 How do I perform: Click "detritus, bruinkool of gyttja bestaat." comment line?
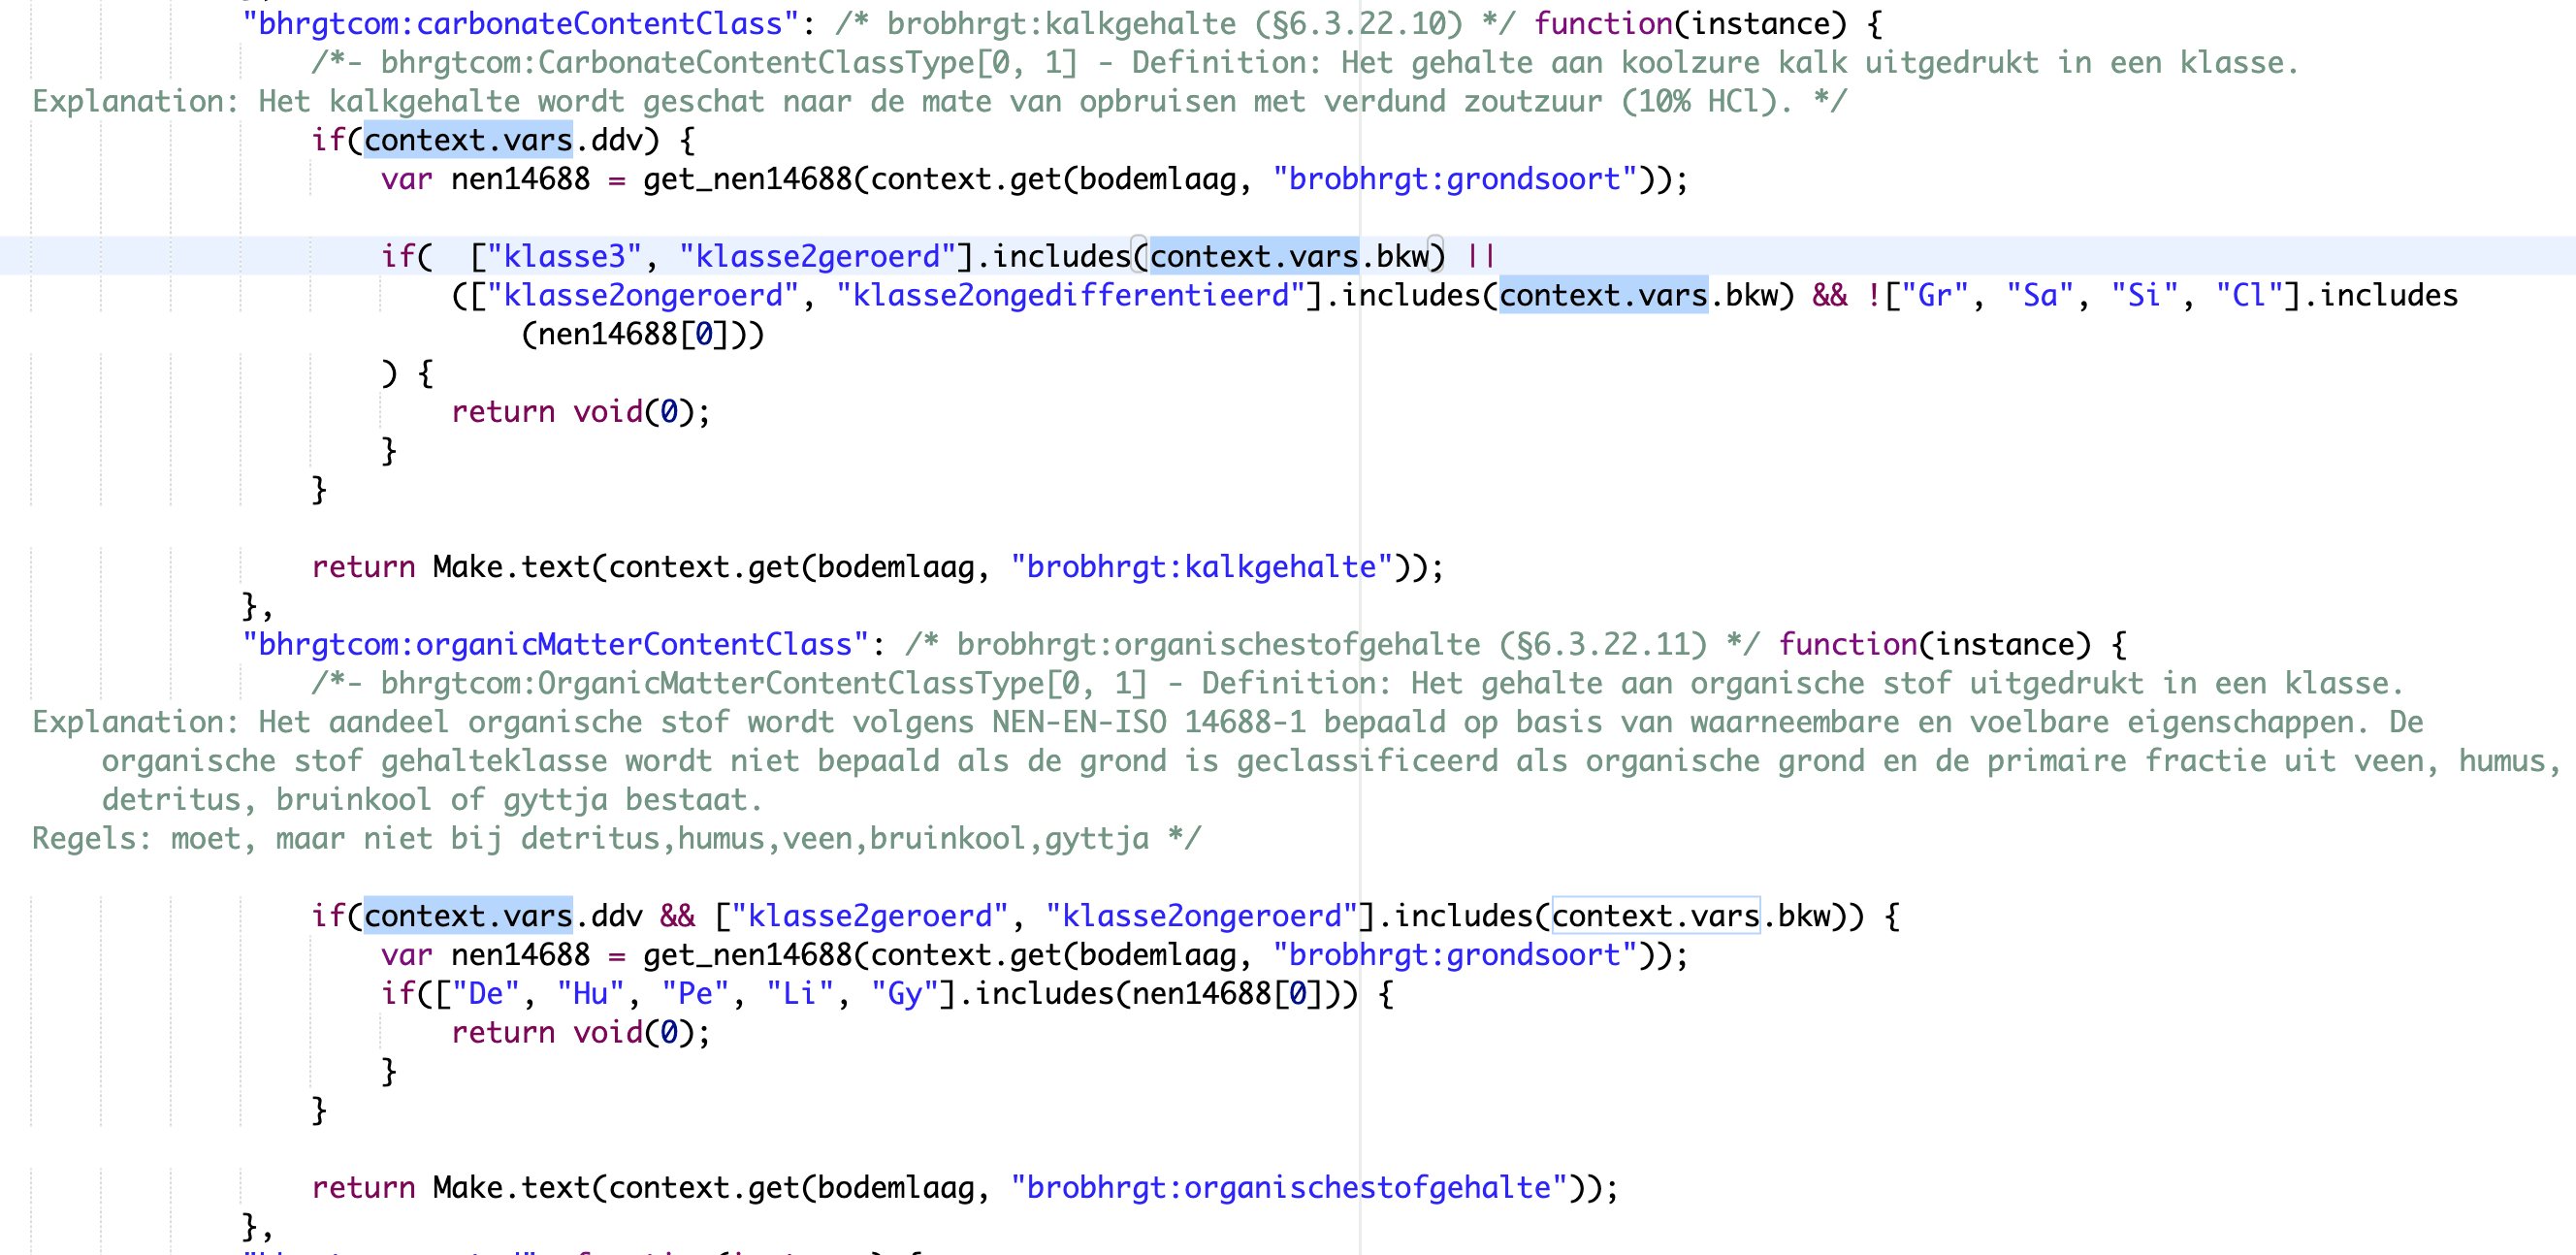tap(432, 801)
